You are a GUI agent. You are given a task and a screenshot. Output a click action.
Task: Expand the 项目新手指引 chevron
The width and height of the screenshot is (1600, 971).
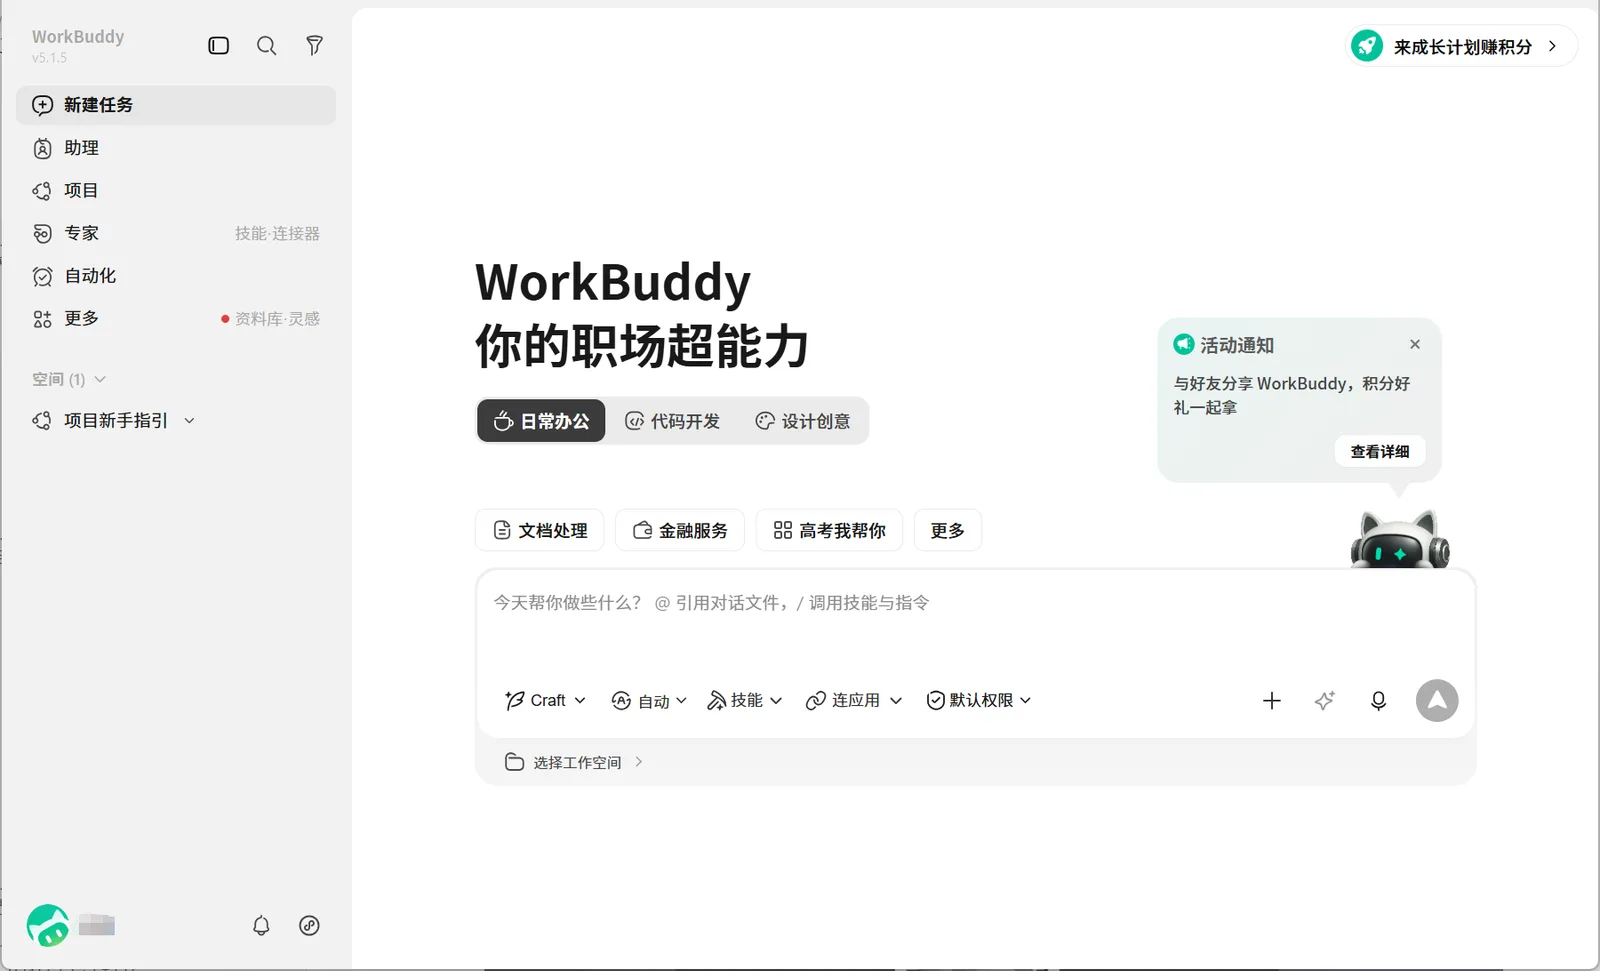click(189, 421)
